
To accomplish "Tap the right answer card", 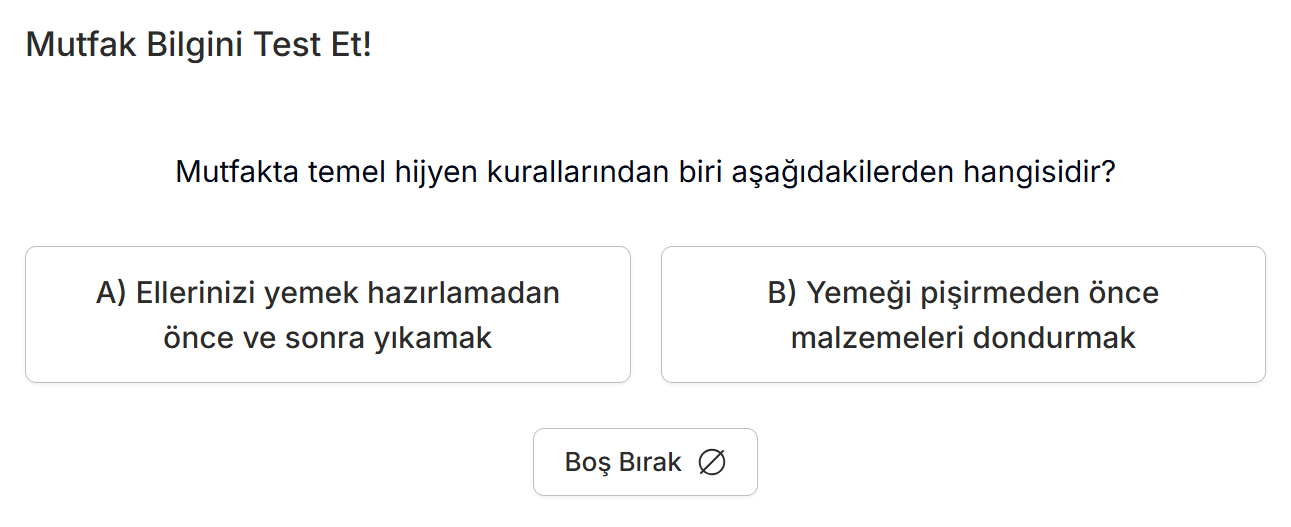I will [963, 315].
